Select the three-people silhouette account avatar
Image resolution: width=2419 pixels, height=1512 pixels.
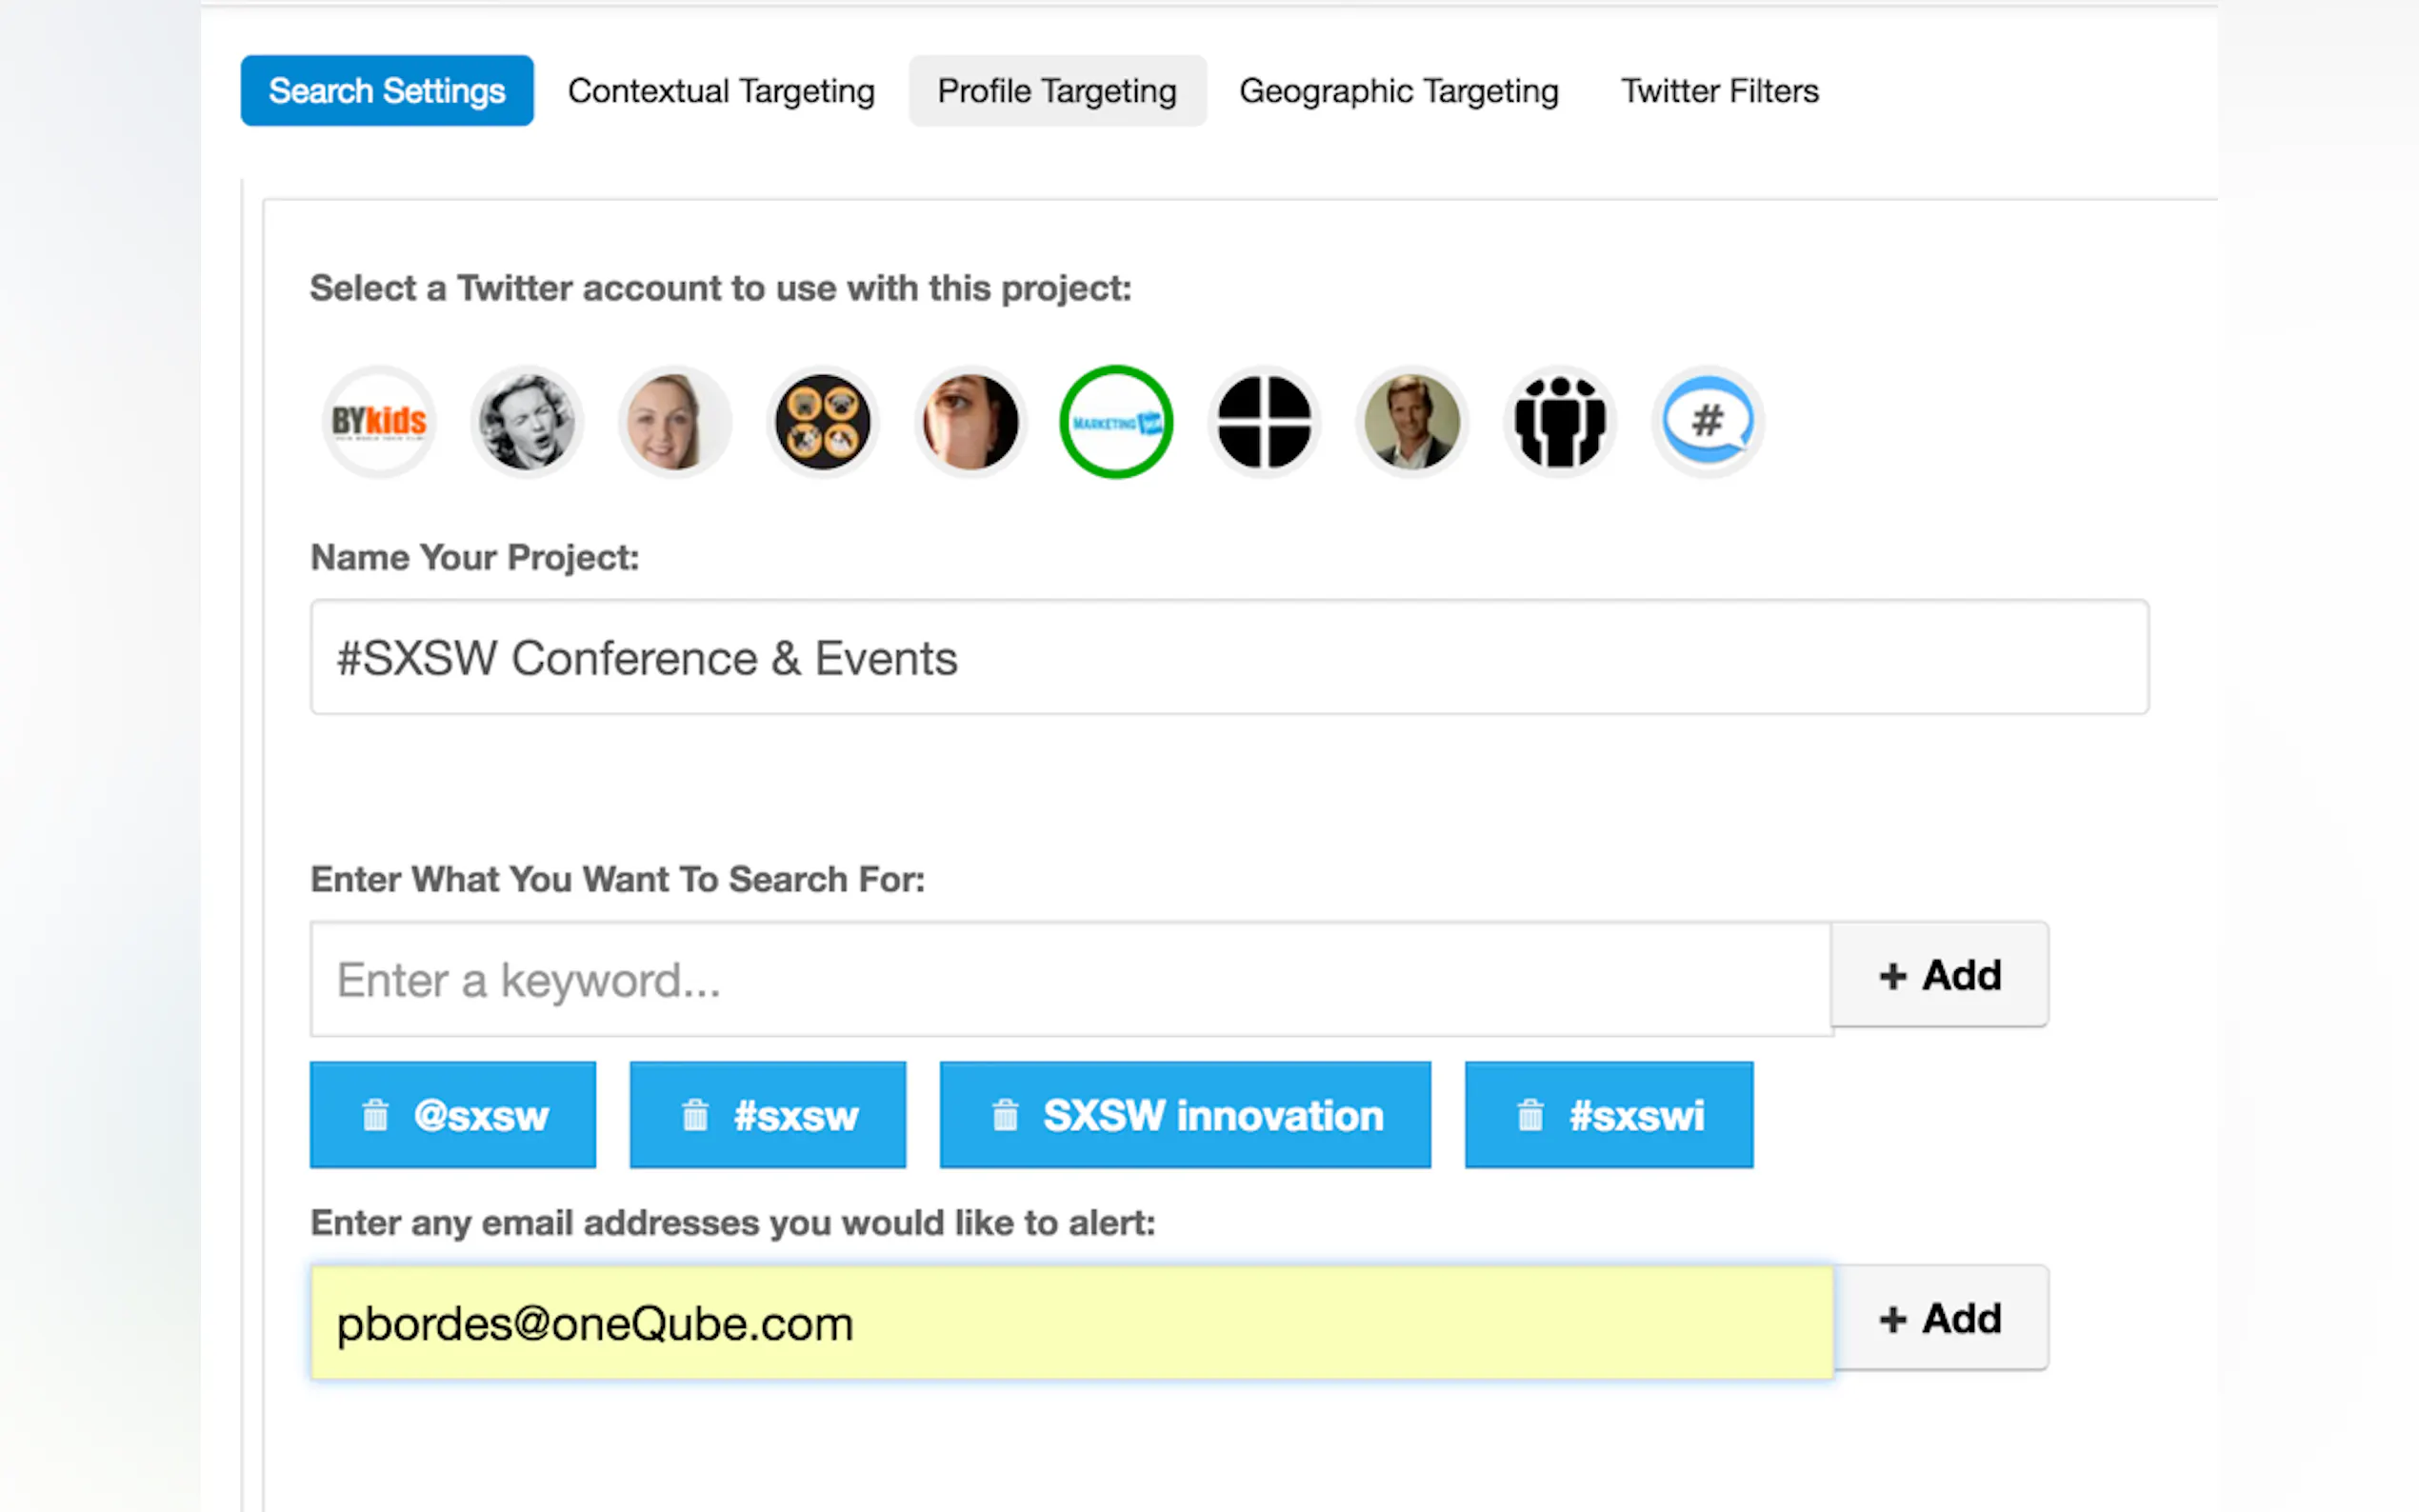pos(1559,422)
